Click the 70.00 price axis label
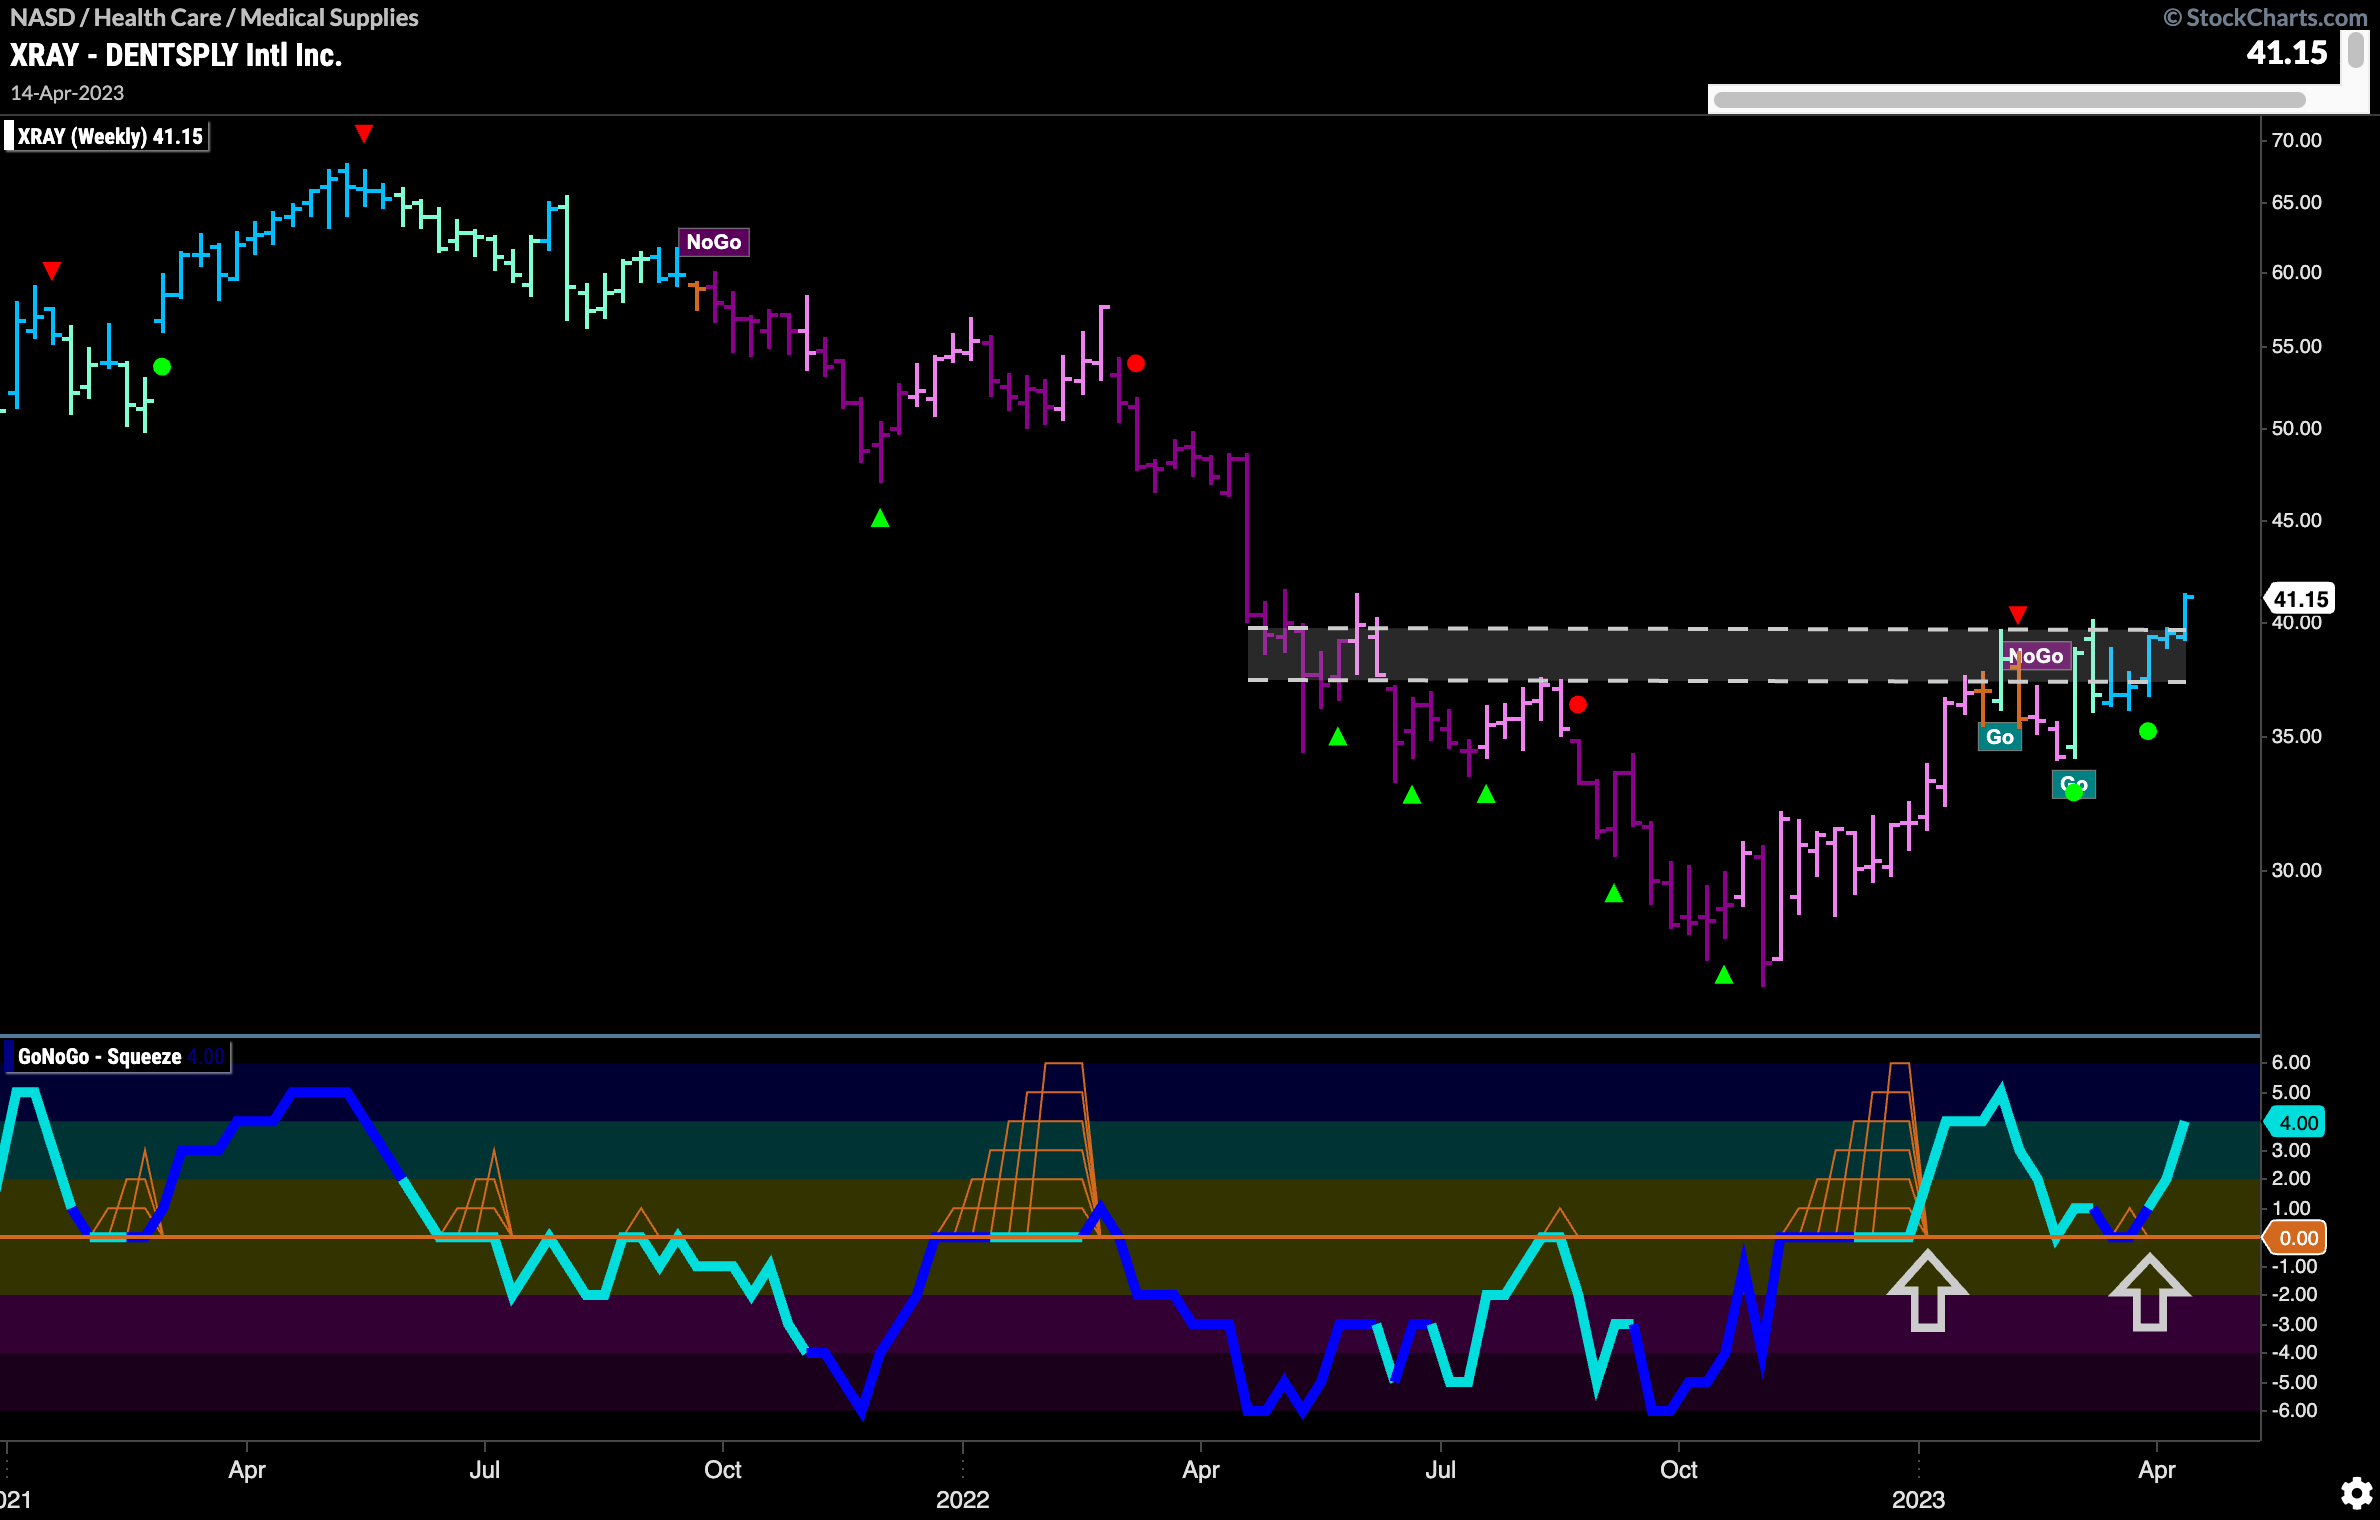The height and width of the screenshot is (1520, 2380). [x=2296, y=140]
